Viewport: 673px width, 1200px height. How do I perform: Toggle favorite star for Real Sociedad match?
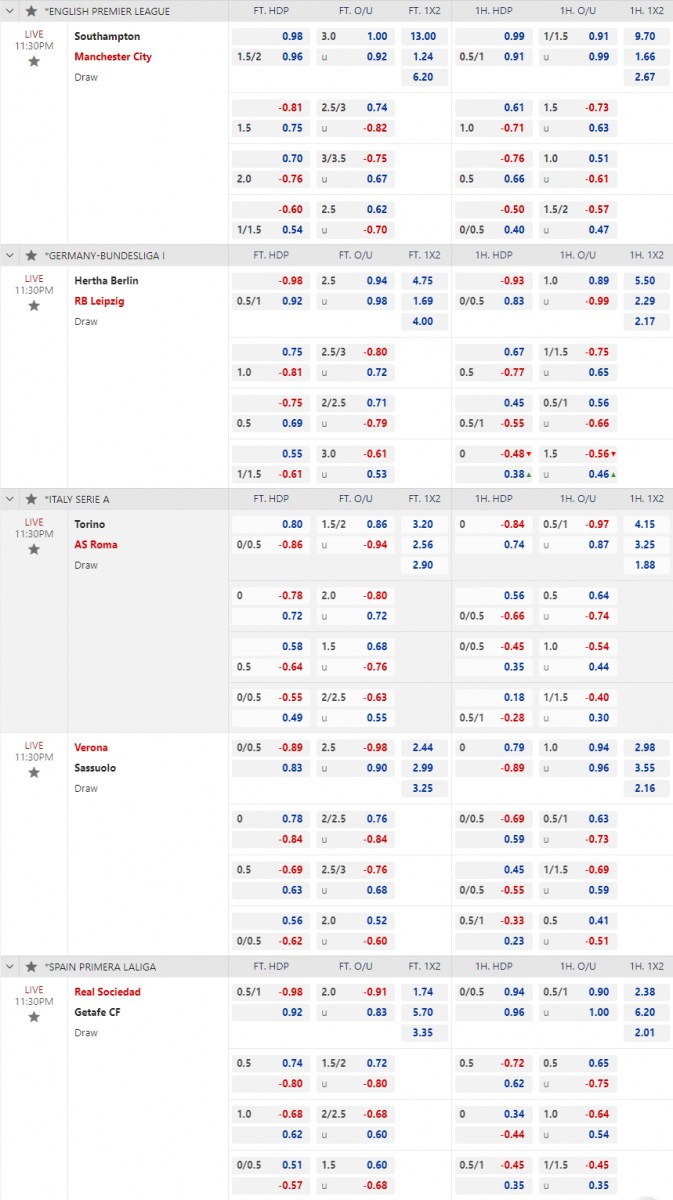pos(34,1016)
